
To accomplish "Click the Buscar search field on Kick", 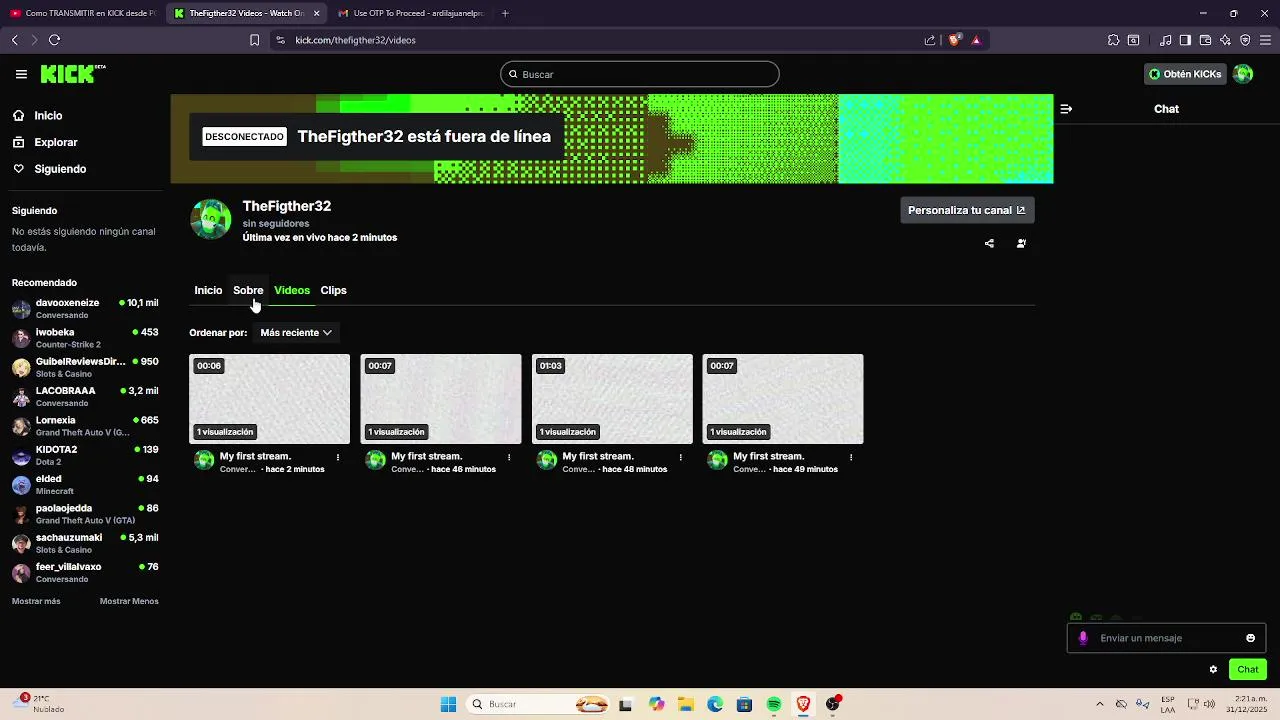I will click(x=640, y=74).
